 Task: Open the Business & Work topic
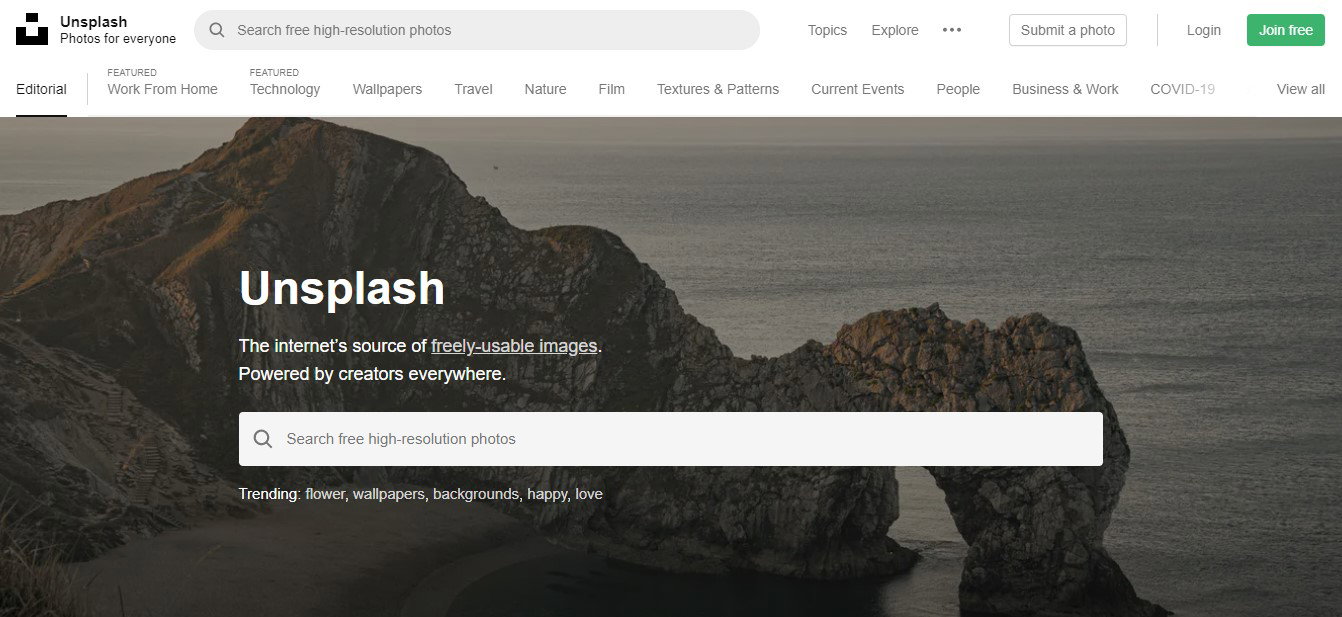pos(1065,89)
